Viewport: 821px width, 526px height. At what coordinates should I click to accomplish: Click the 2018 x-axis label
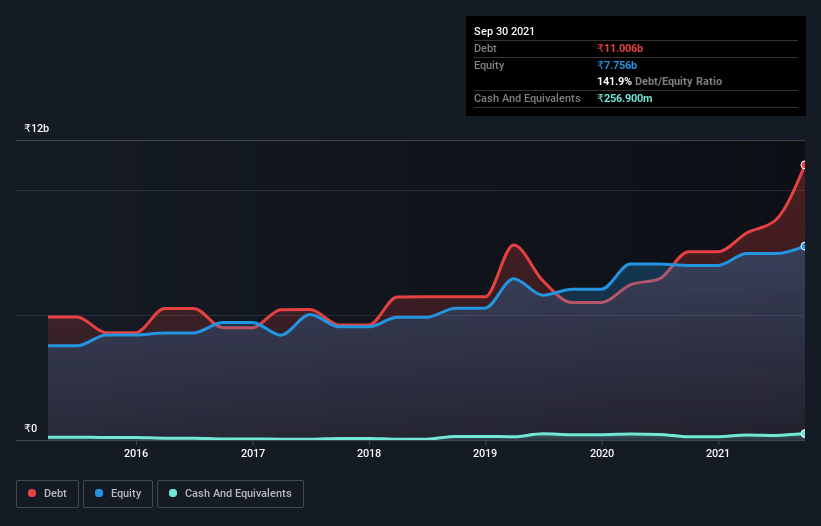pyautogui.click(x=369, y=453)
